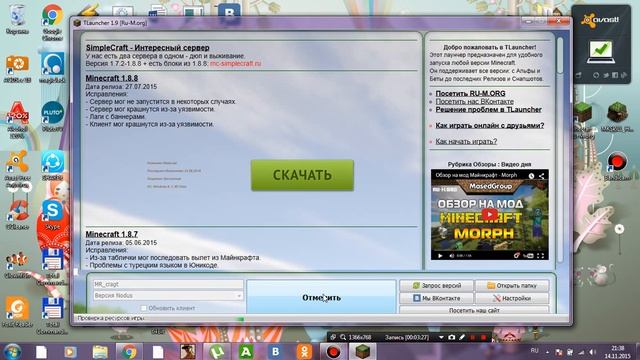Click the Открыть папку button
640x360 pixels.
coord(512,286)
